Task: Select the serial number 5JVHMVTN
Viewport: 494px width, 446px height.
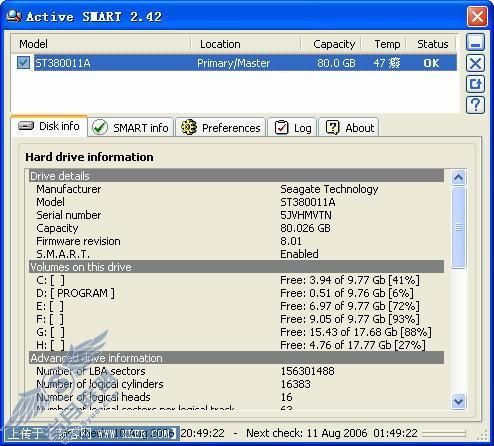Action: pyautogui.click(x=306, y=215)
